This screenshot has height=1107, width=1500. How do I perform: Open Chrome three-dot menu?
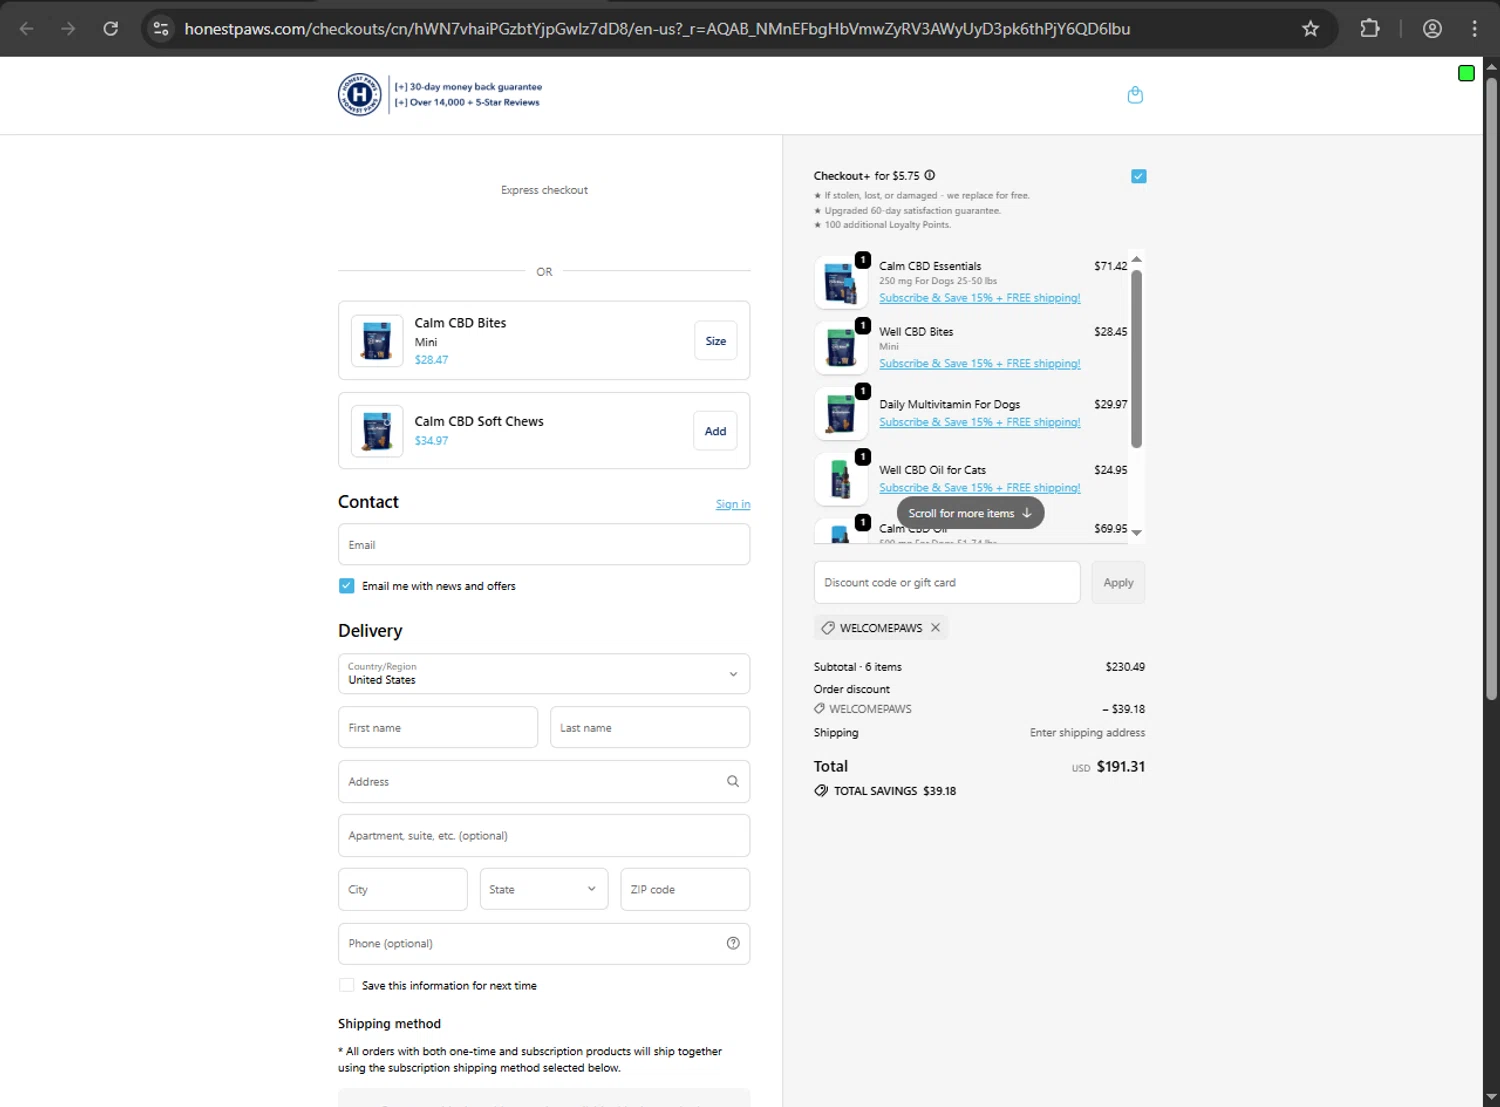[x=1475, y=28]
